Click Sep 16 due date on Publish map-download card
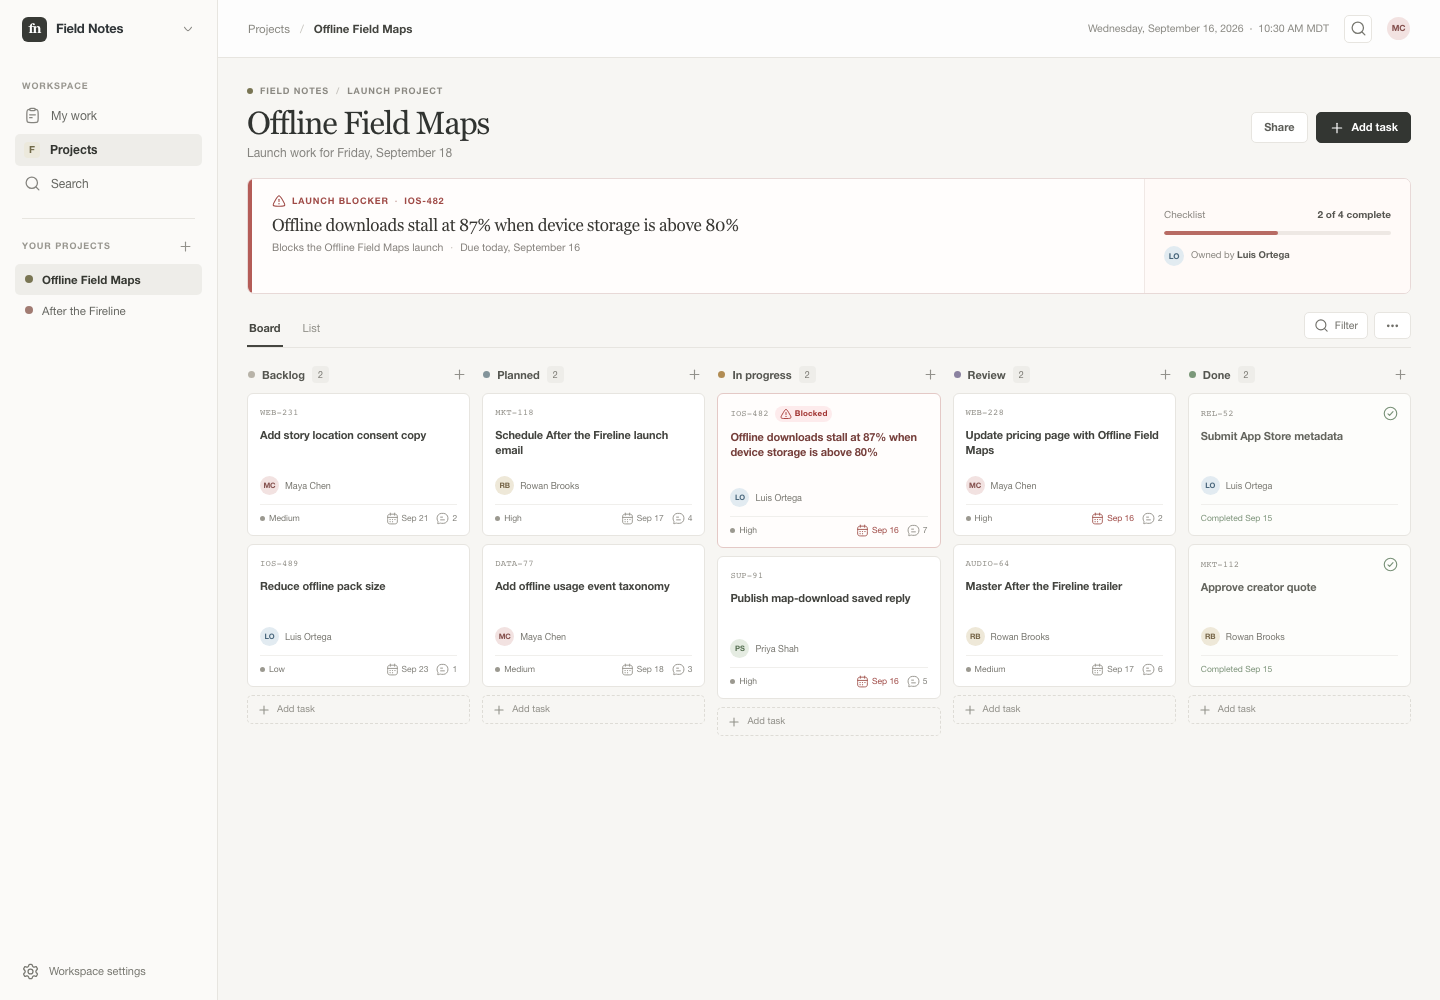1440x1000 pixels. (x=878, y=681)
